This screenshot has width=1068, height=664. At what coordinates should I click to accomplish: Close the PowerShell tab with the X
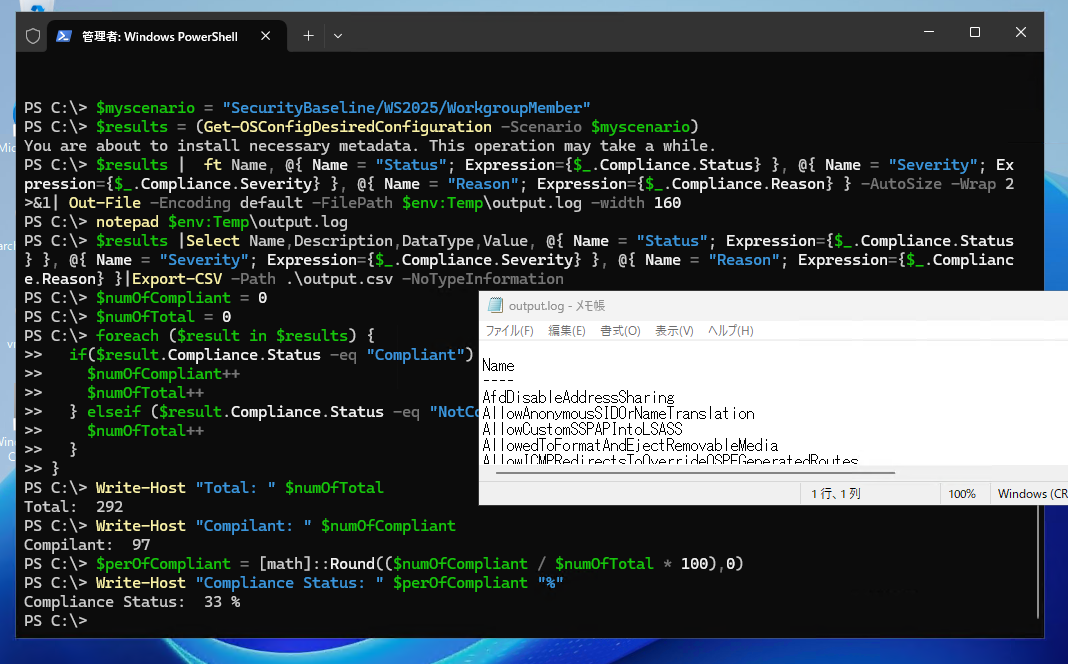(x=265, y=35)
